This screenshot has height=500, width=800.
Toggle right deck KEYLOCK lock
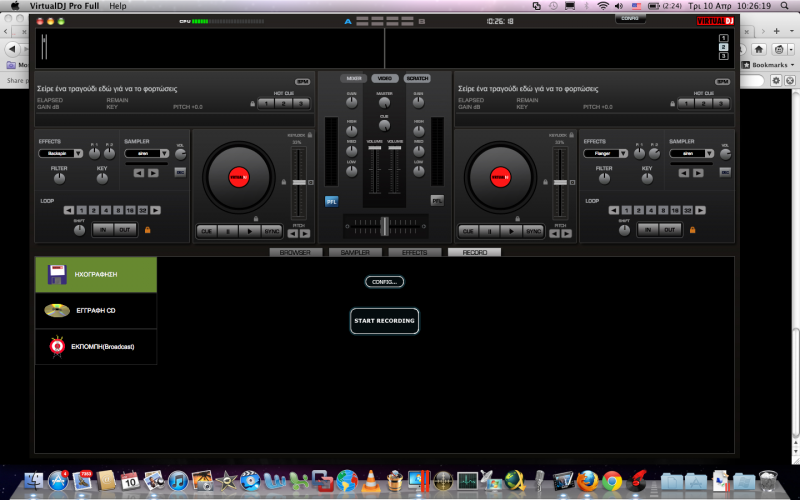pos(571,135)
